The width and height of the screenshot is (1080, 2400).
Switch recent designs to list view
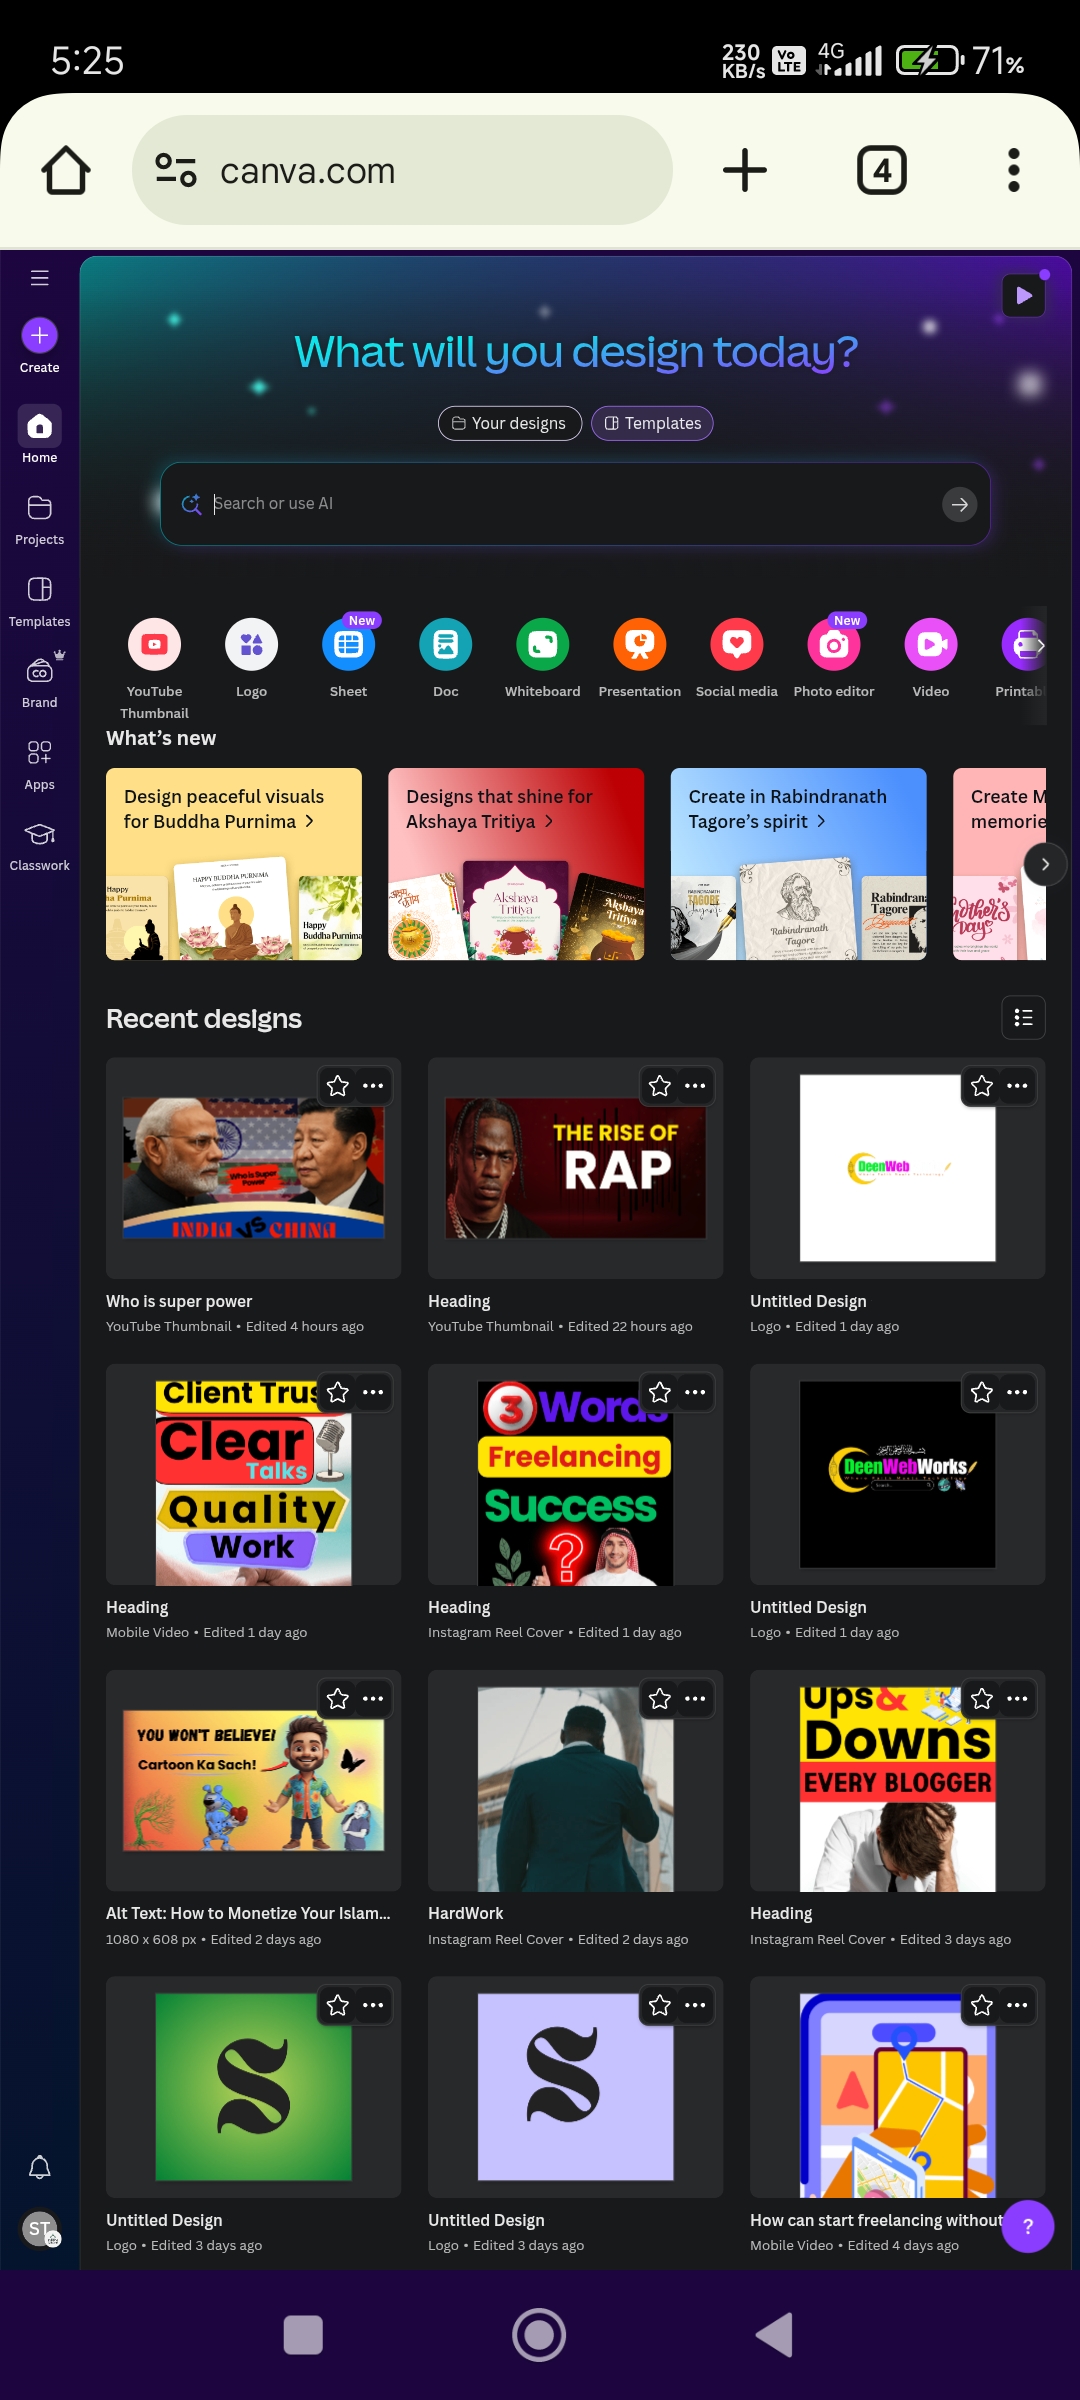[1023, 1018]
